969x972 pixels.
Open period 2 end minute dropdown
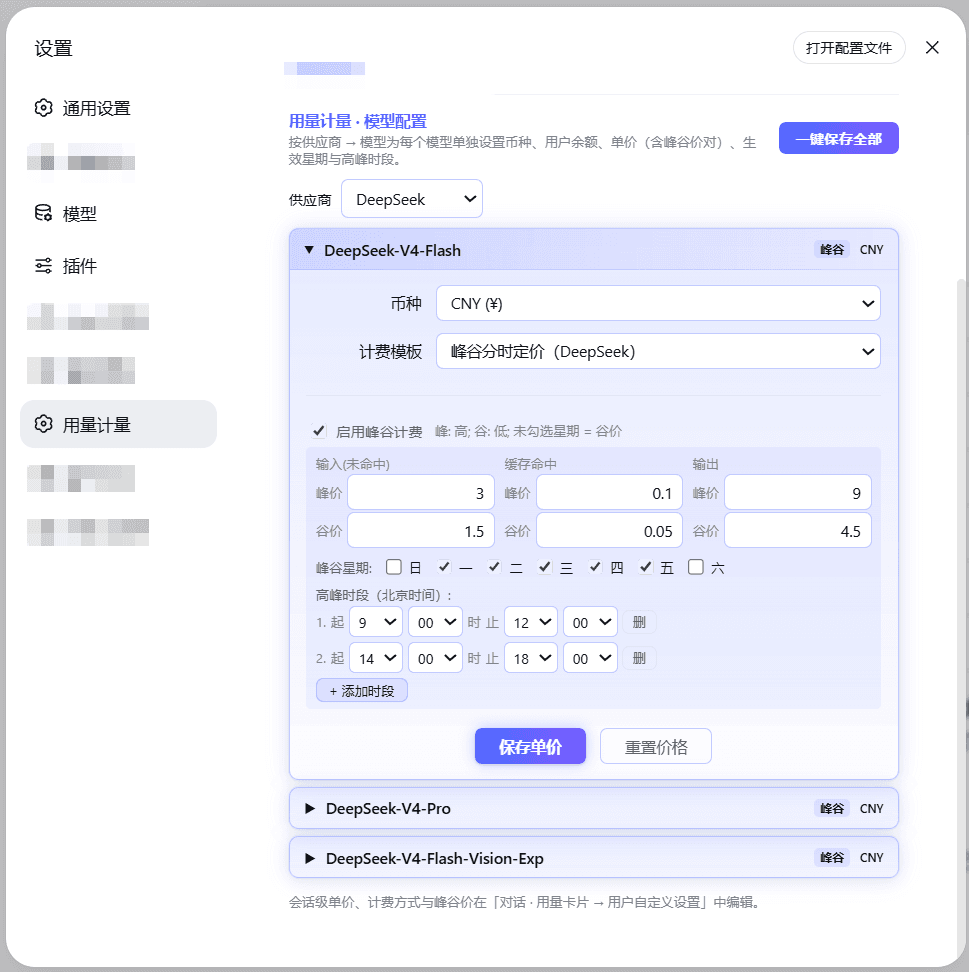590,658
